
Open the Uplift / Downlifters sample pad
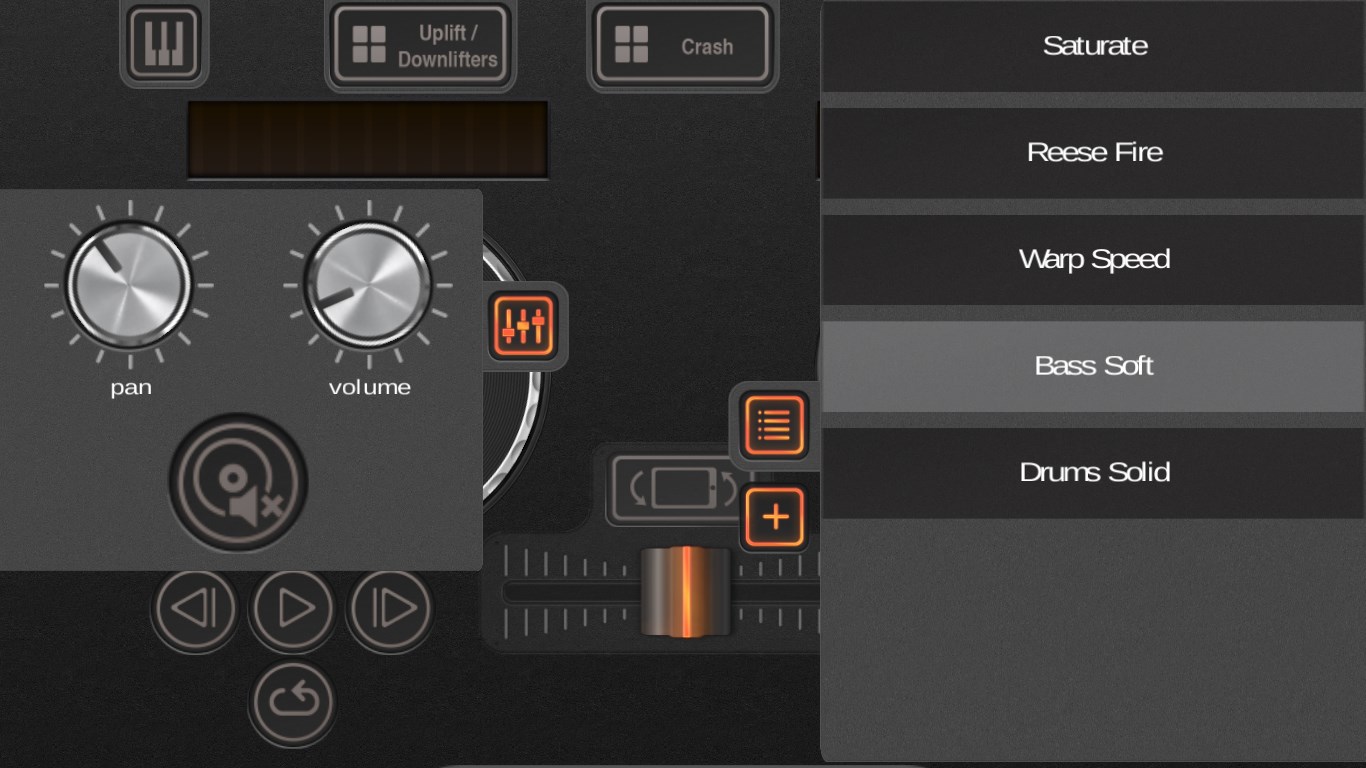pyautogui.click(x=421, y=43)
